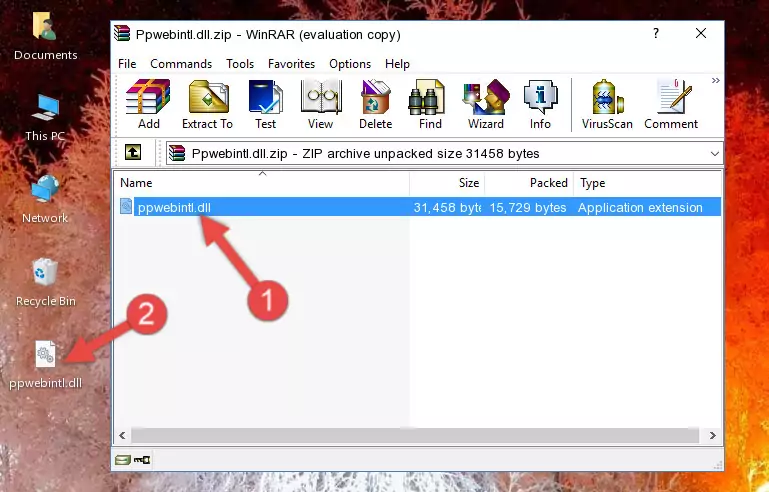
Task: Select ppwebintl.dll file on desktop
Action: point(46,364)
